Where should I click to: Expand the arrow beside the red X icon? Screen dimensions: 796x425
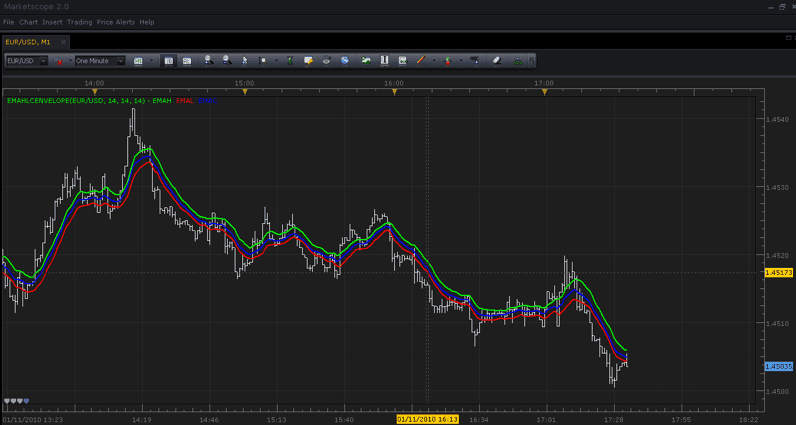(71, 60)
